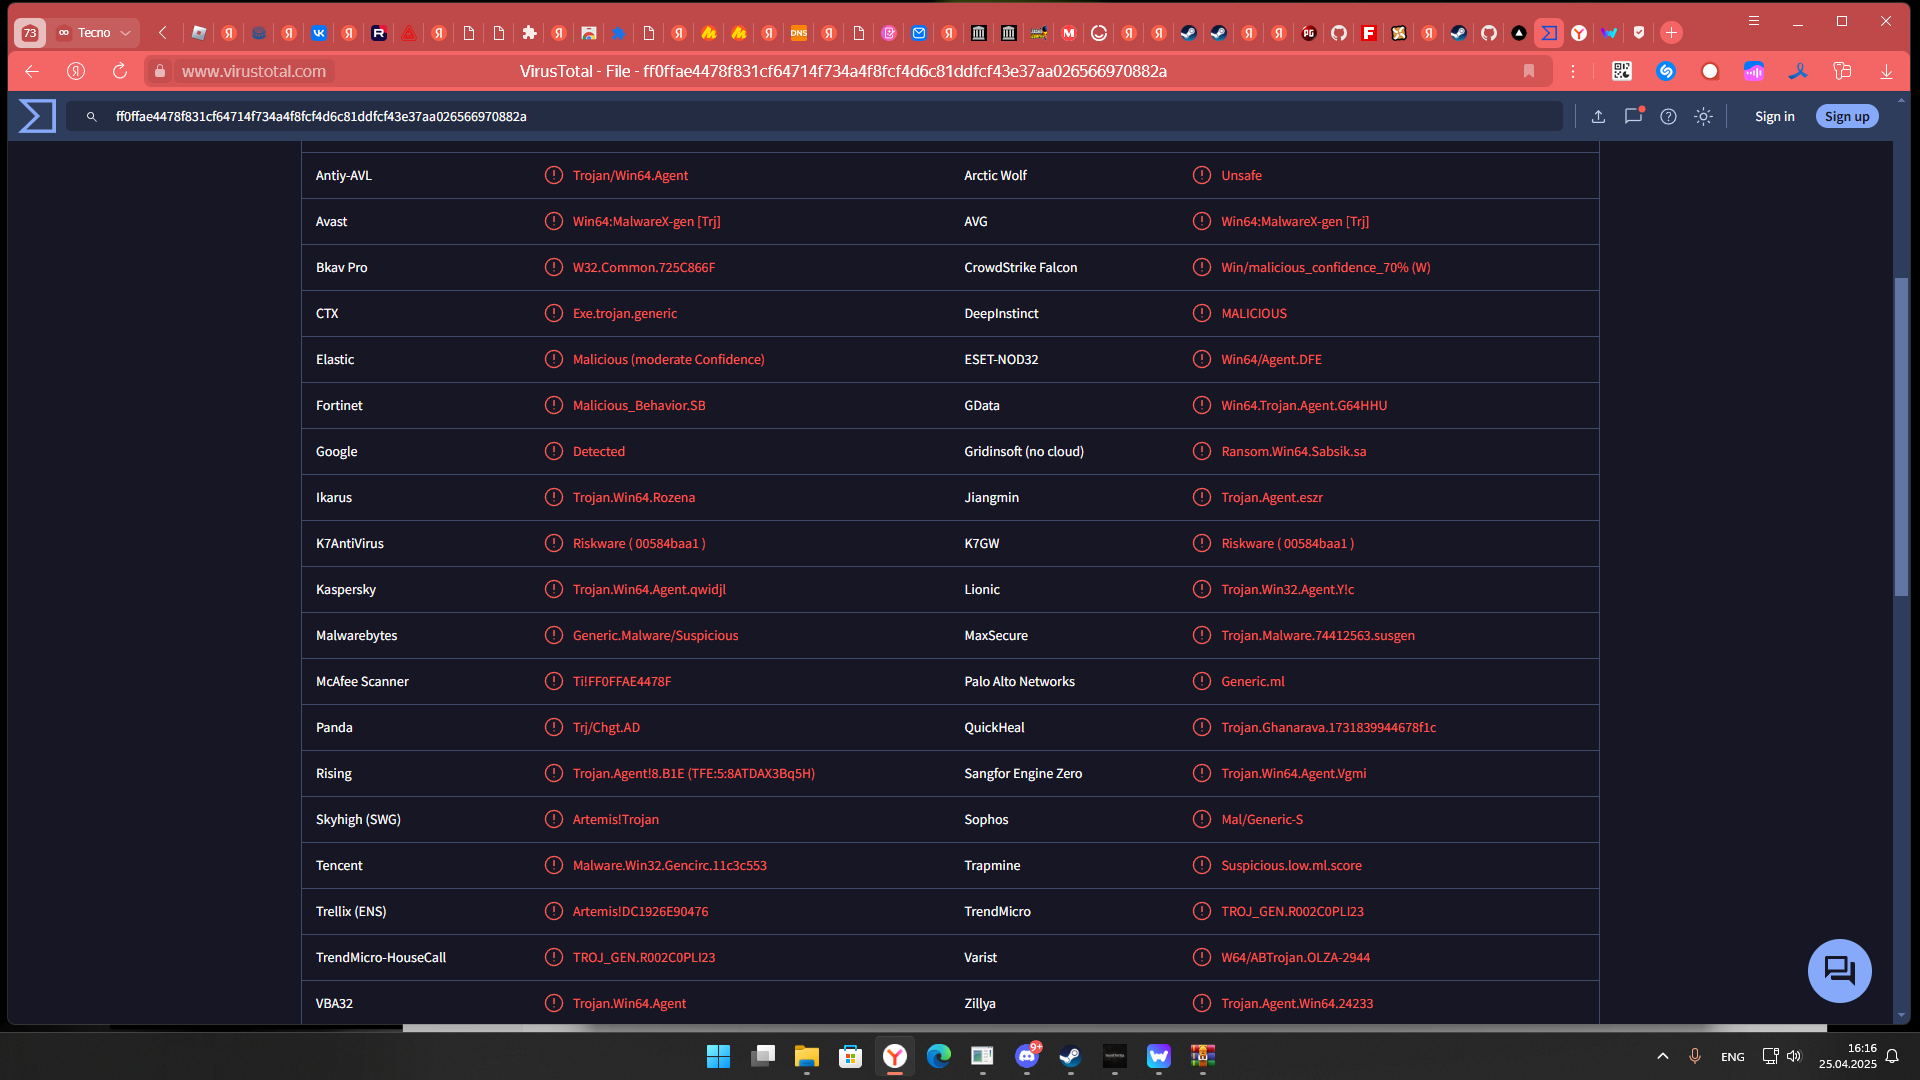
Task: Collapse tabs with the left chevron
Action: coord(163,33)
